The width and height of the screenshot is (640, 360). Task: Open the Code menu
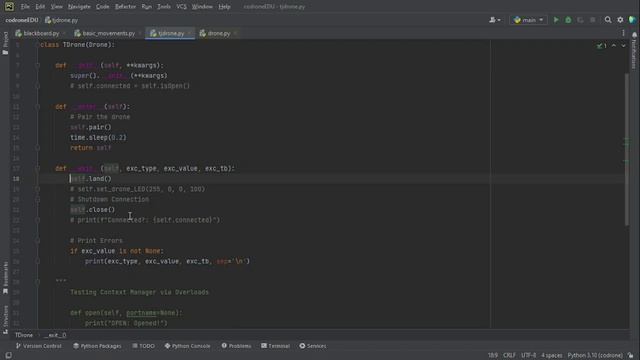102,7
